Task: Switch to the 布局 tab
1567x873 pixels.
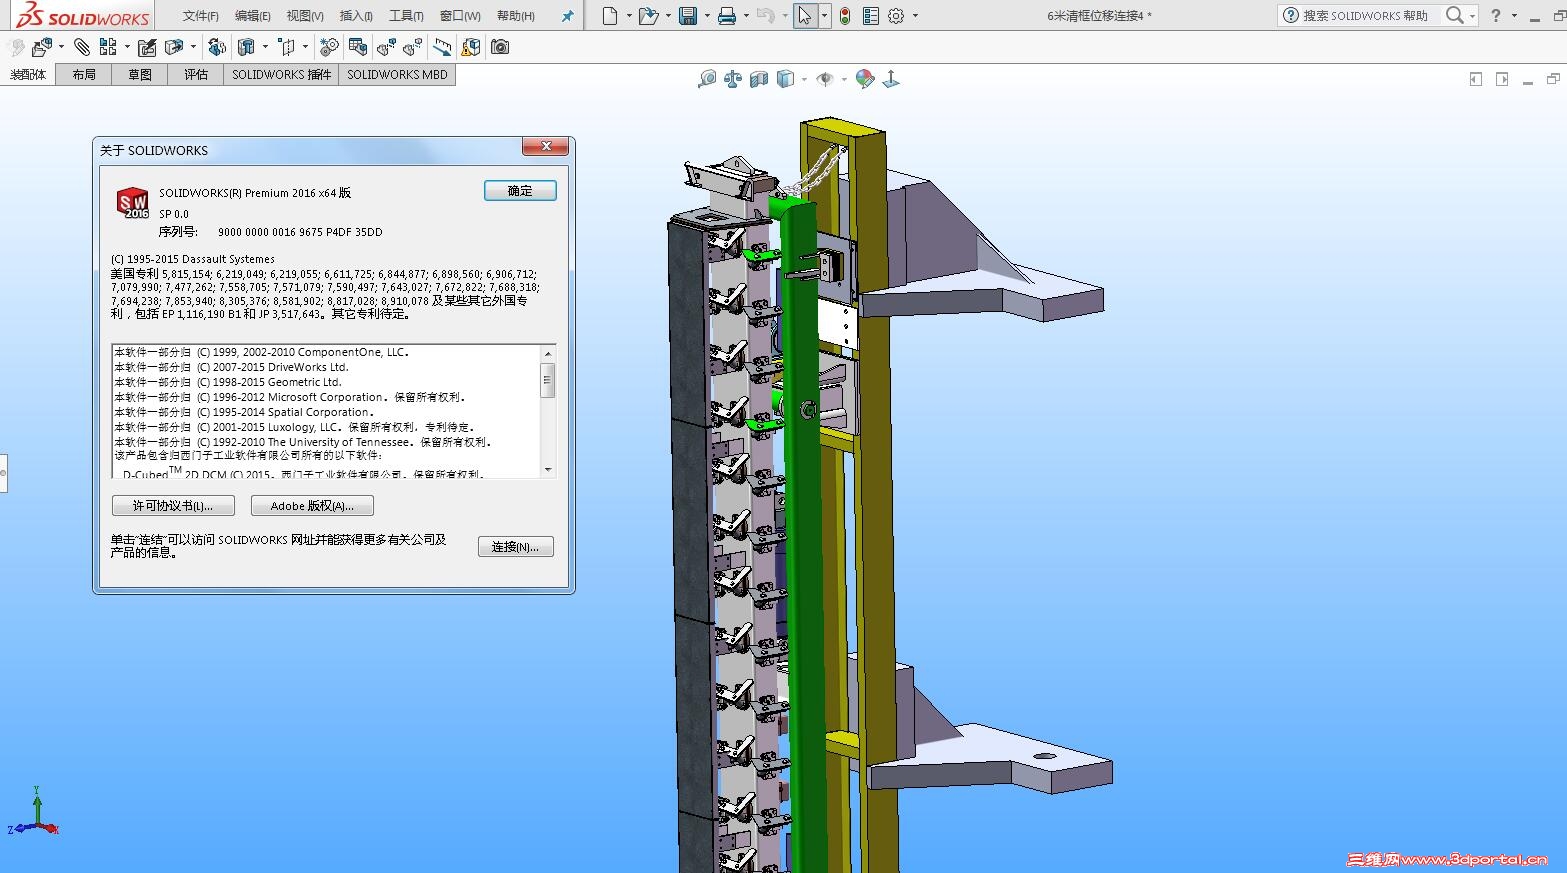Action: (84, 75)
